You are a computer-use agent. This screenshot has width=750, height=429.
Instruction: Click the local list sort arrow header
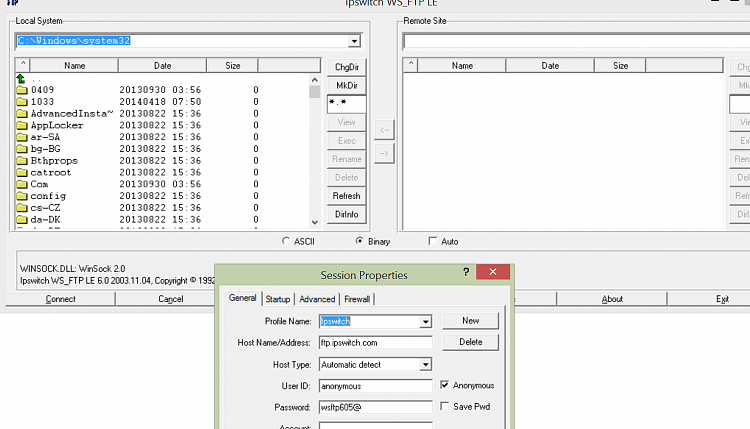pyautogui.click(x=23, y=65)
